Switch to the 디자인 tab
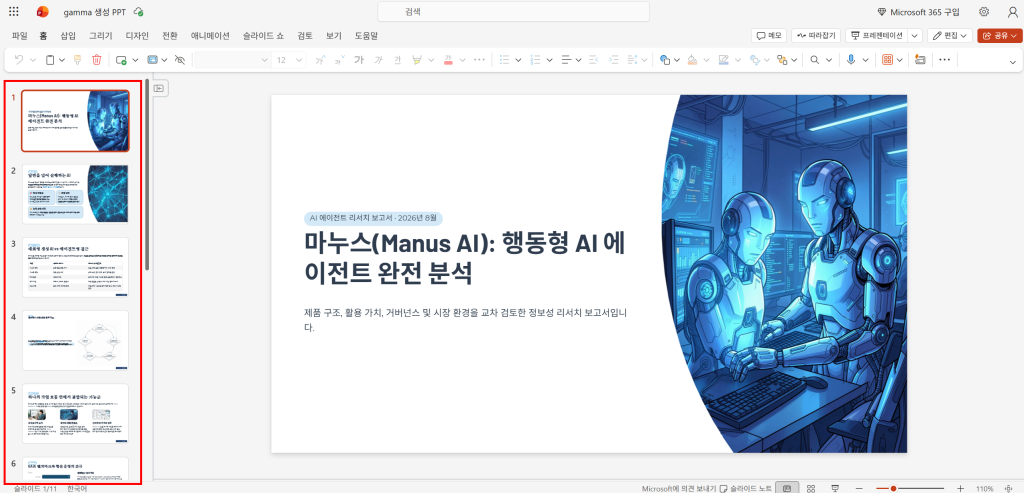Screen dimensions: 1024x493 [x=137, y=36]
